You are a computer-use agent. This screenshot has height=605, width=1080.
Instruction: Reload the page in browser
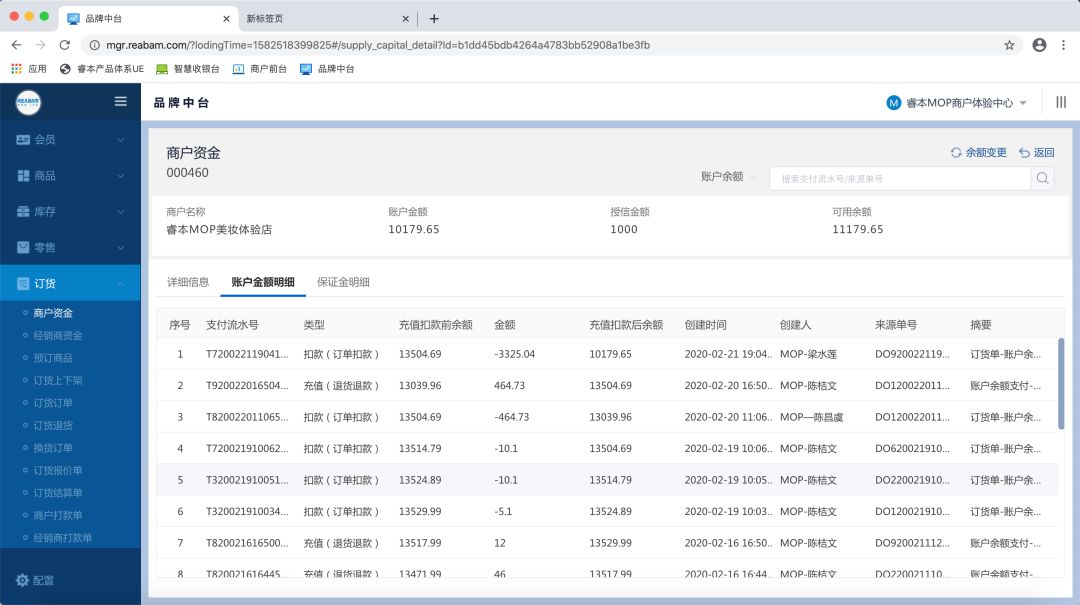(x=65, y=45)
